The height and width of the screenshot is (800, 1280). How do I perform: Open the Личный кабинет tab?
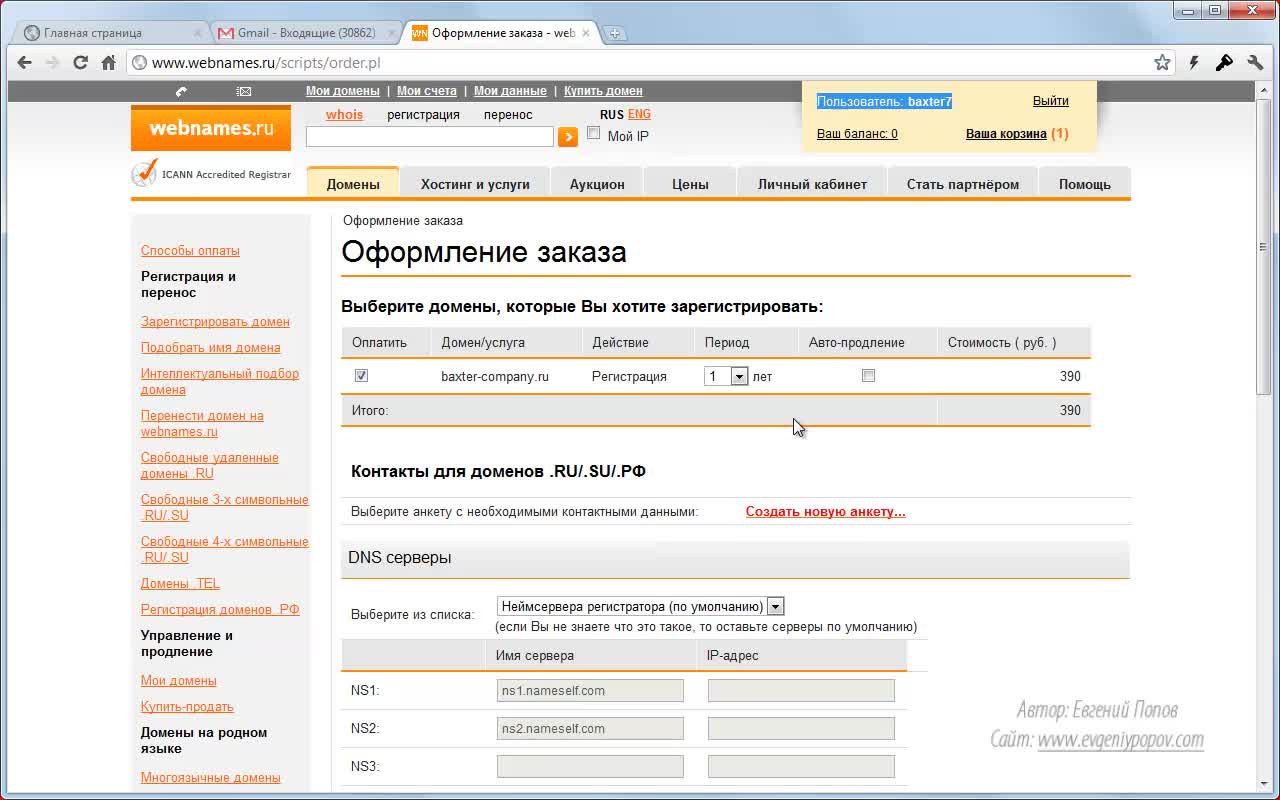[x=812, y=184]
